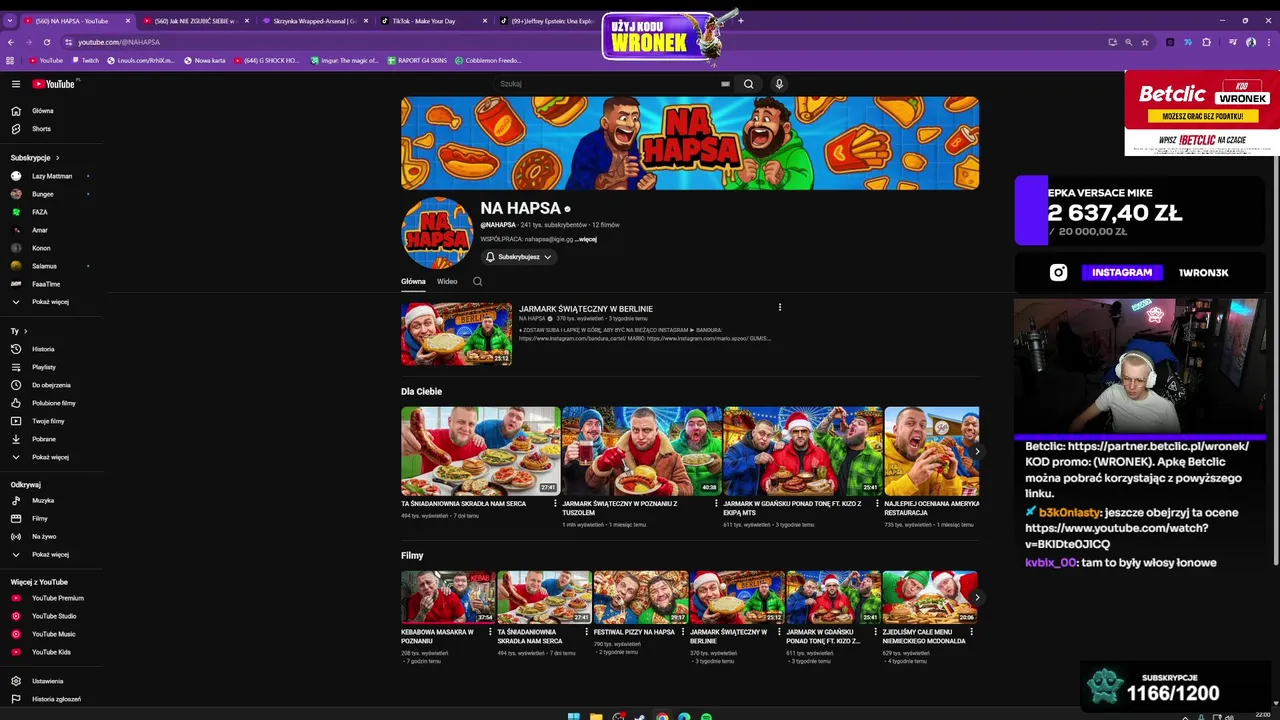The image size is (1280, 720).
Task: Open Lazy Mattman subscription channel
Action: point(51,176)
